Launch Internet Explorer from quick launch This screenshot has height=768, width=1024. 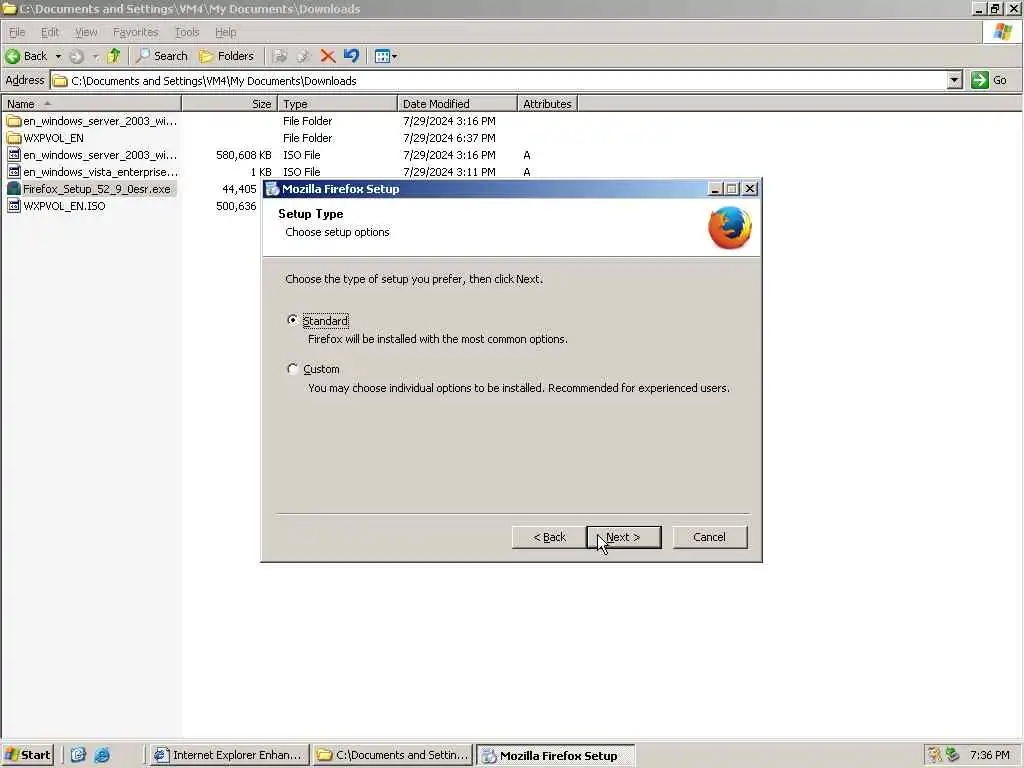pyautogui.click(x=102, y=755)
